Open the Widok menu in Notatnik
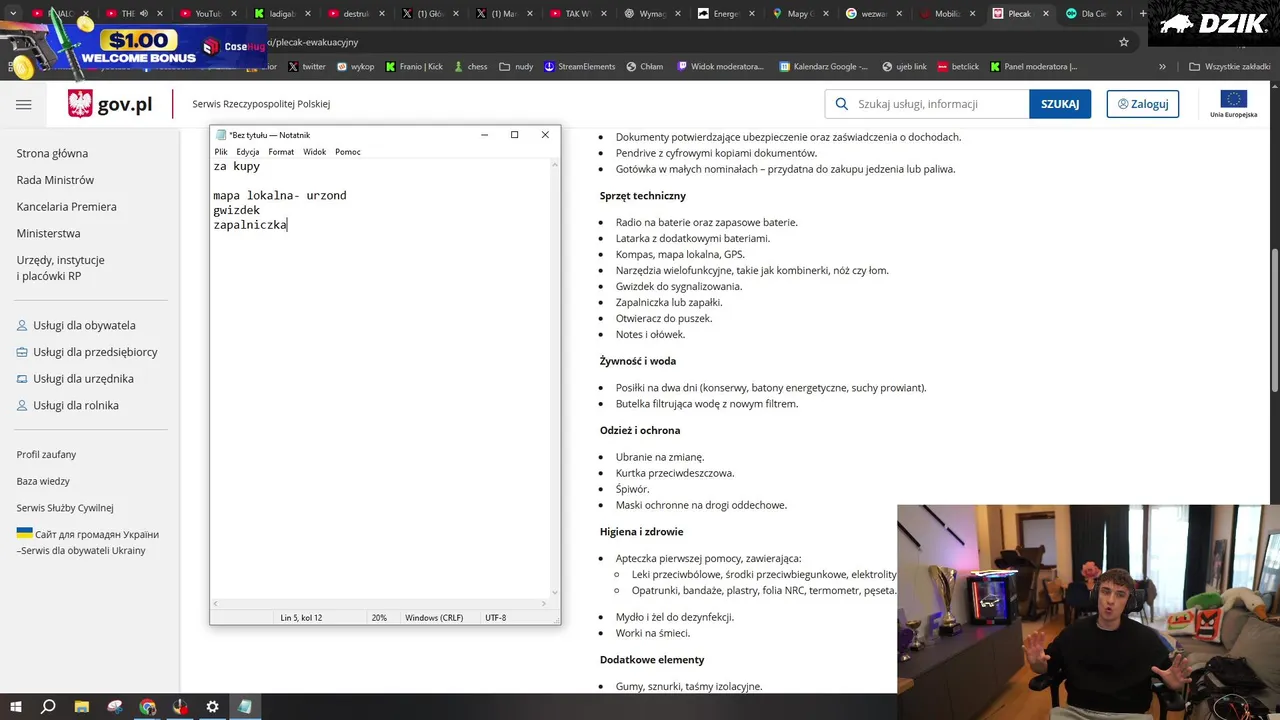 click(x=315, y=152)
